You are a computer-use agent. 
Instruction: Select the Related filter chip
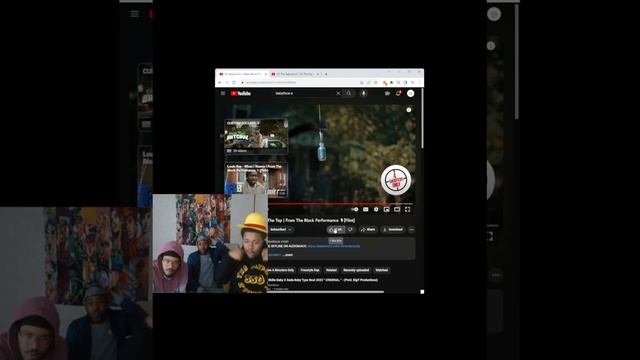click(x=331, y=270)
